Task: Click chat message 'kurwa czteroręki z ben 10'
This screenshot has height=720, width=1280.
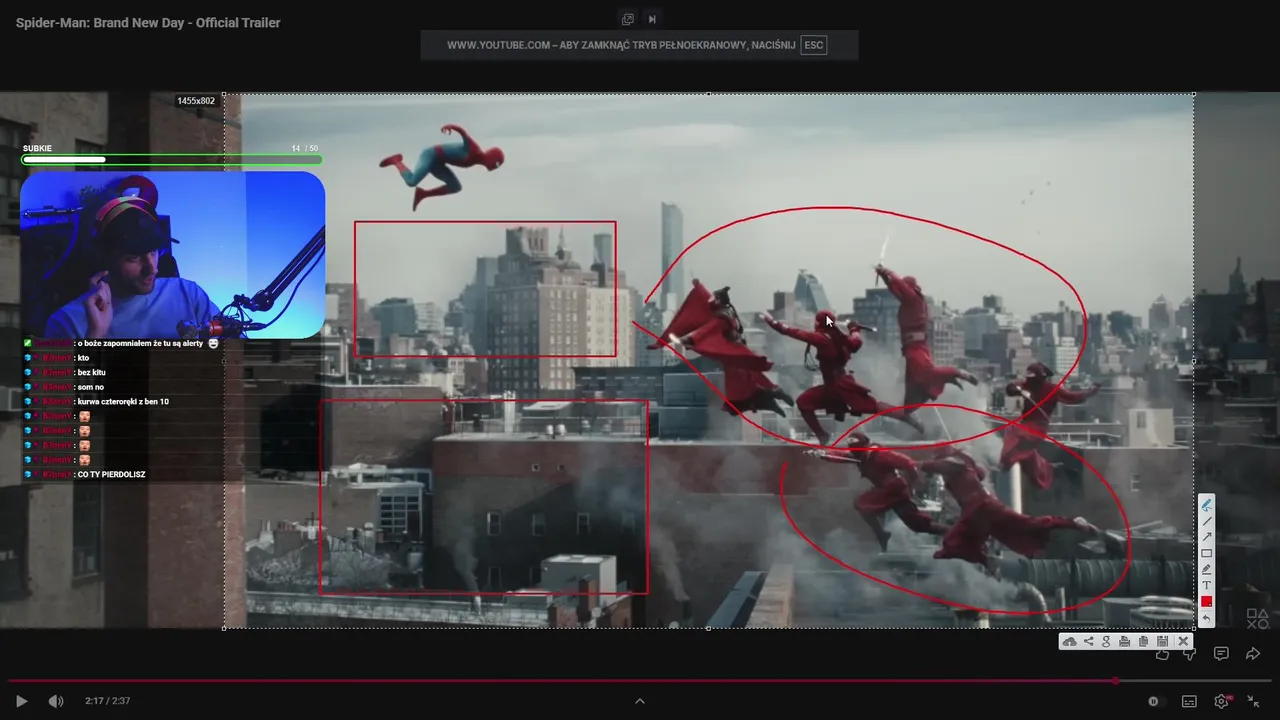Action: pyautogui.click(x=123, y=401)
